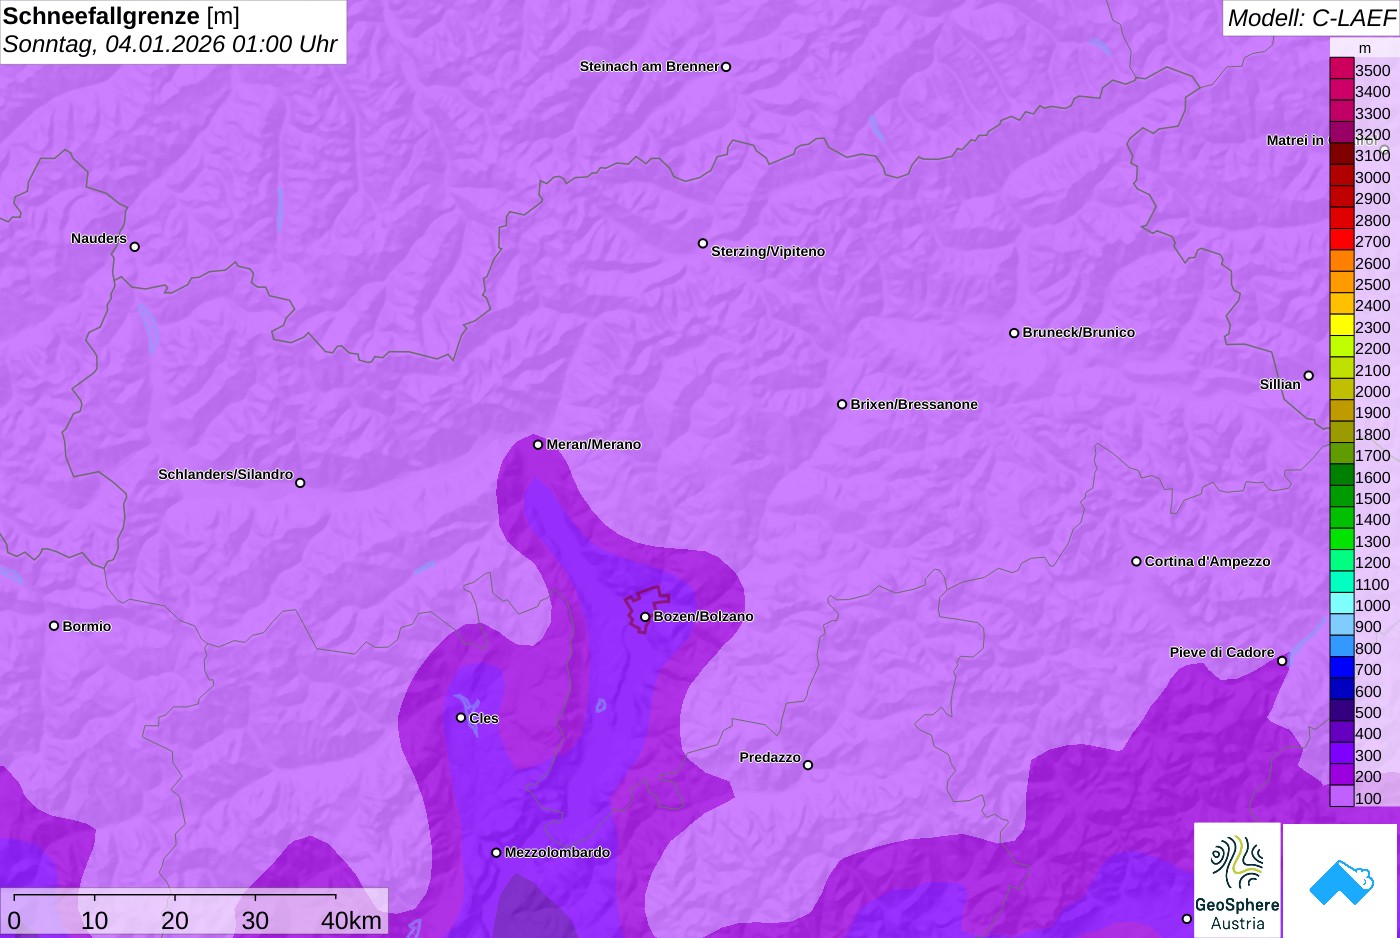
Task: Select the Mezzolombardo label text
Action: click(x=557, y=853)
